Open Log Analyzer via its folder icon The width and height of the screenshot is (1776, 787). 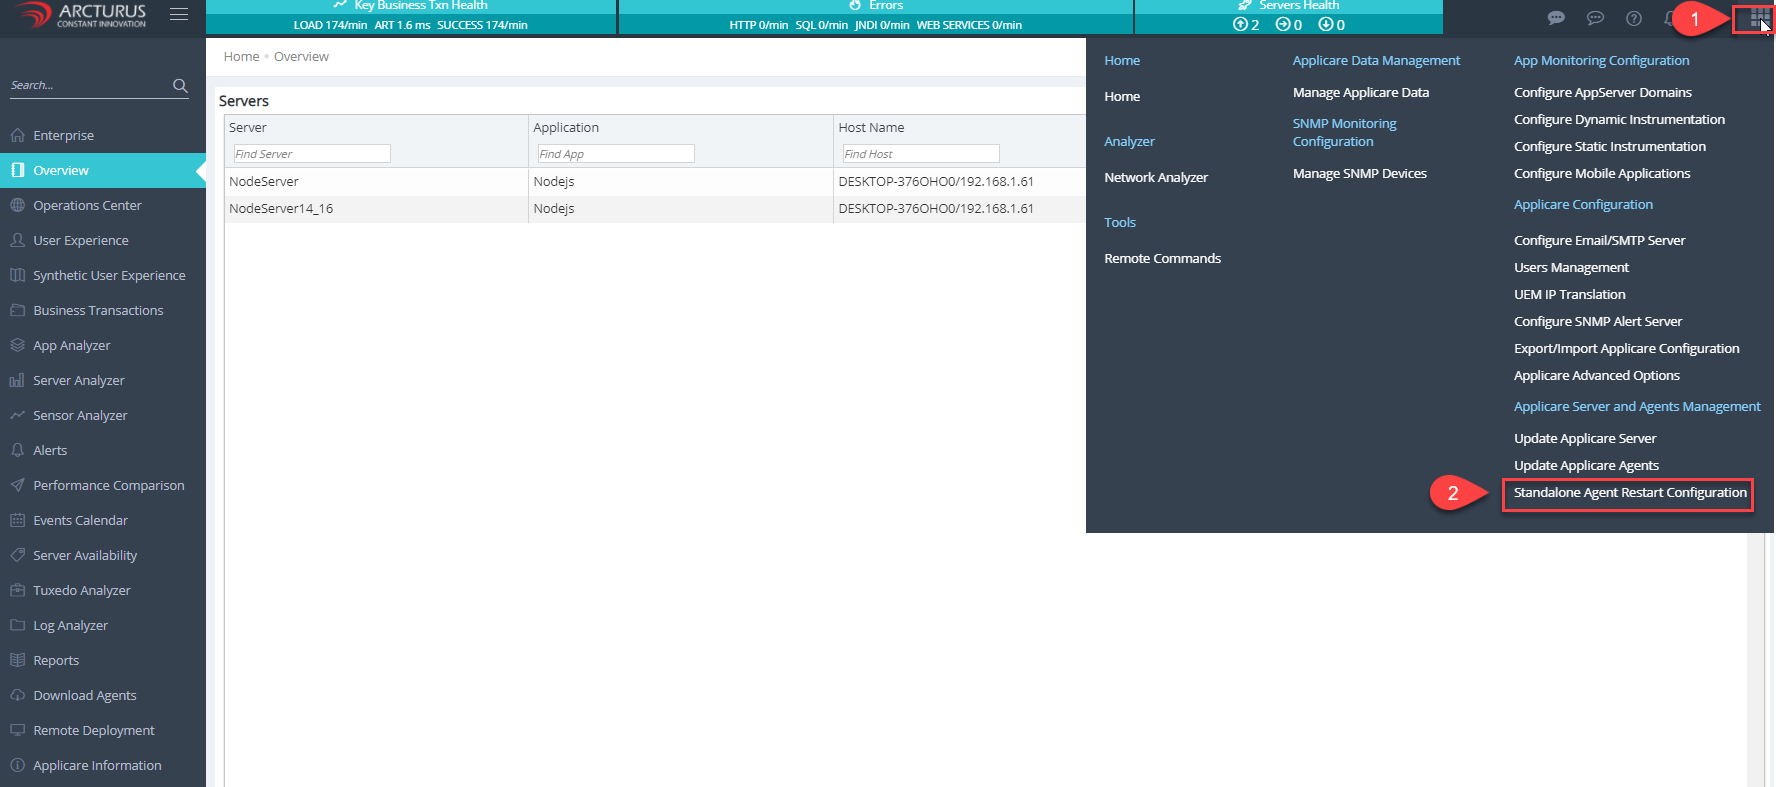click(x=17, y=625)
